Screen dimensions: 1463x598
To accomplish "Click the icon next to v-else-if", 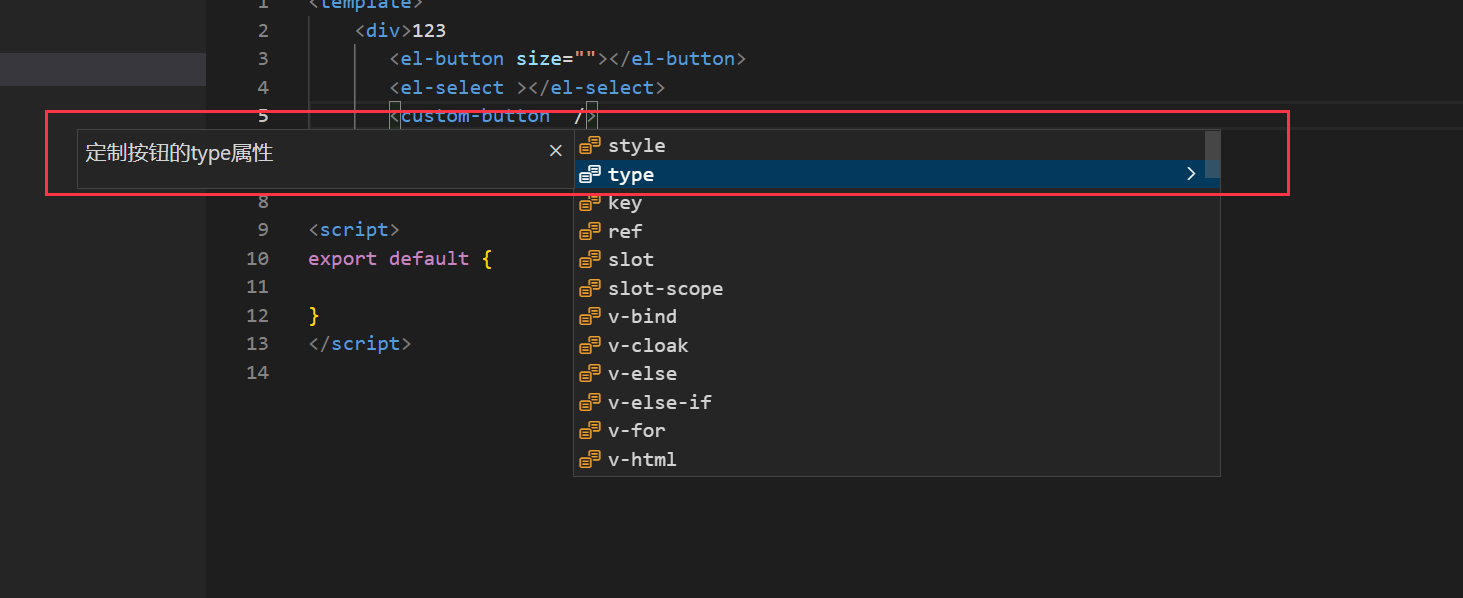I will (590, 402).
